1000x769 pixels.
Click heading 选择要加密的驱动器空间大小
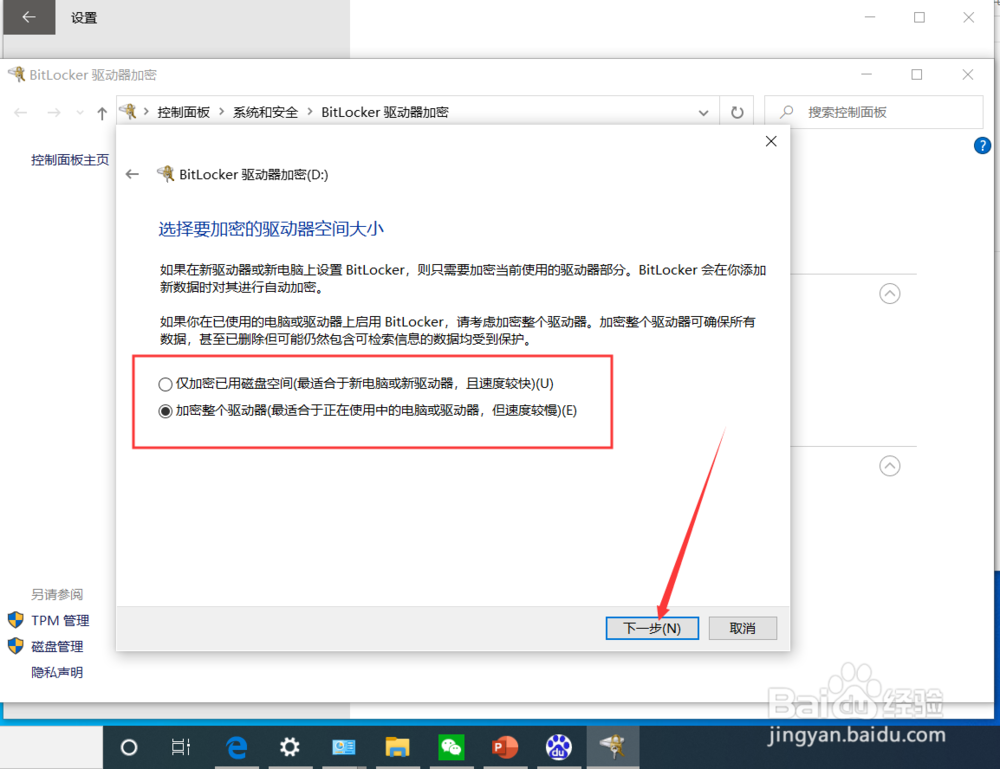[271, 229]
